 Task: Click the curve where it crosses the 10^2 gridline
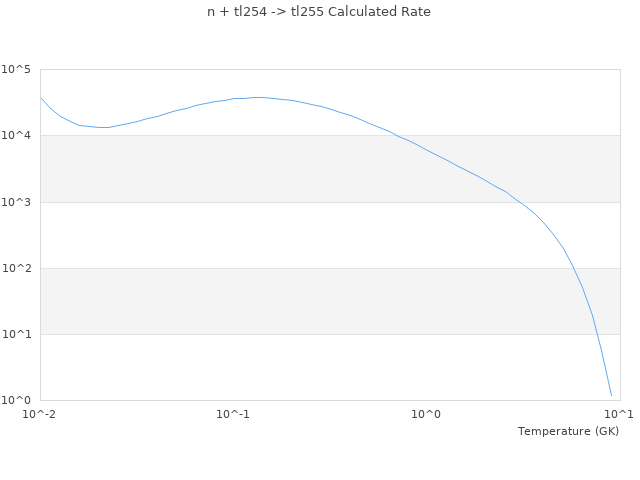point(573,268)
